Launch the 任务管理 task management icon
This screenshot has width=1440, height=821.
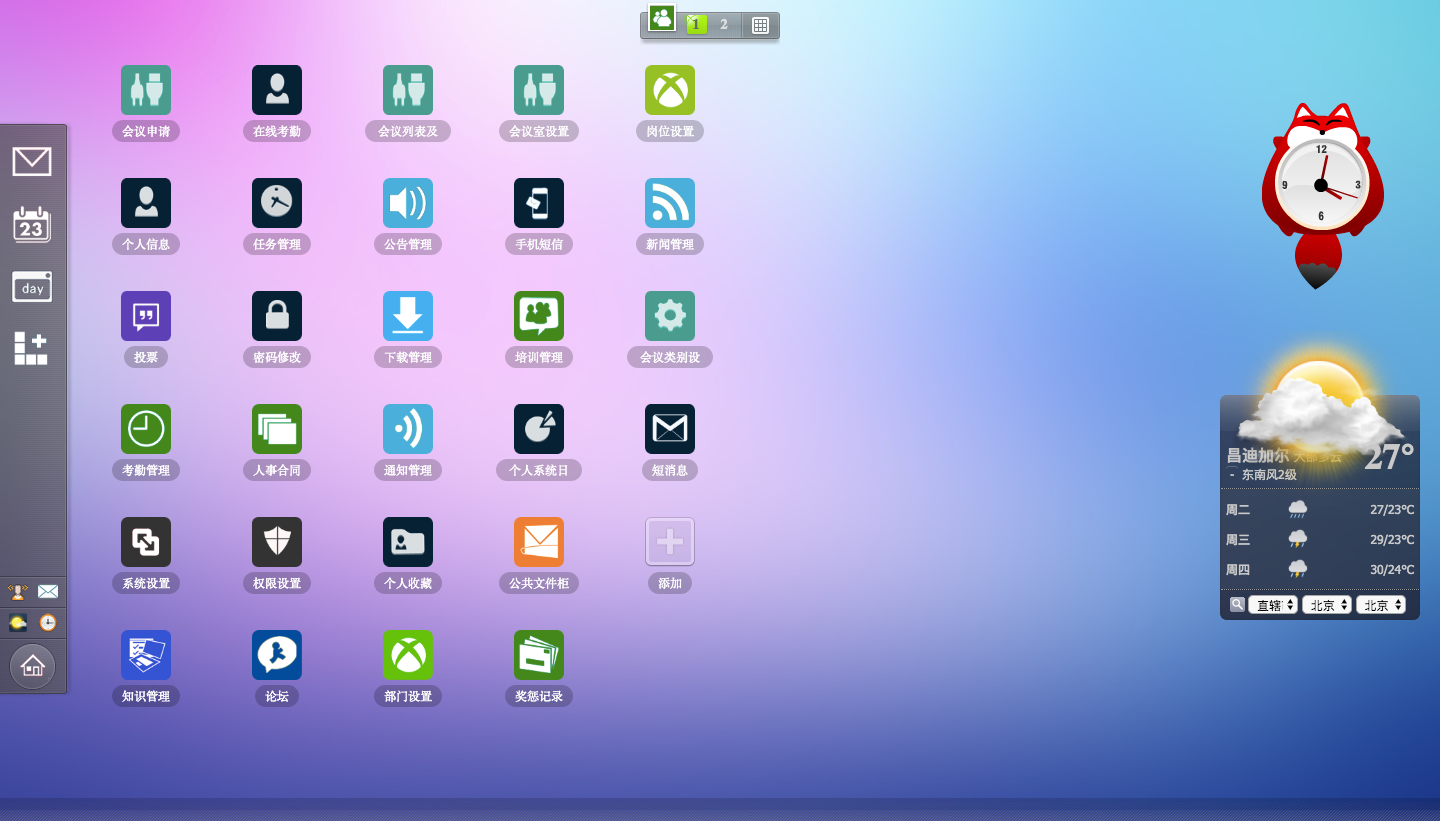pos(277,203)
